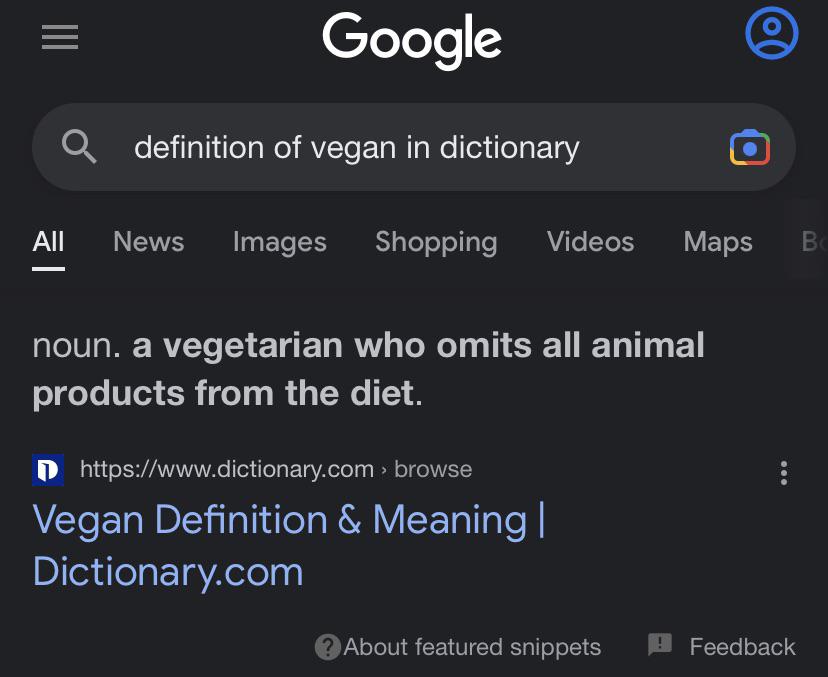Switch to the News tab
Screen dimensions: 828x677
coord(148,242)
